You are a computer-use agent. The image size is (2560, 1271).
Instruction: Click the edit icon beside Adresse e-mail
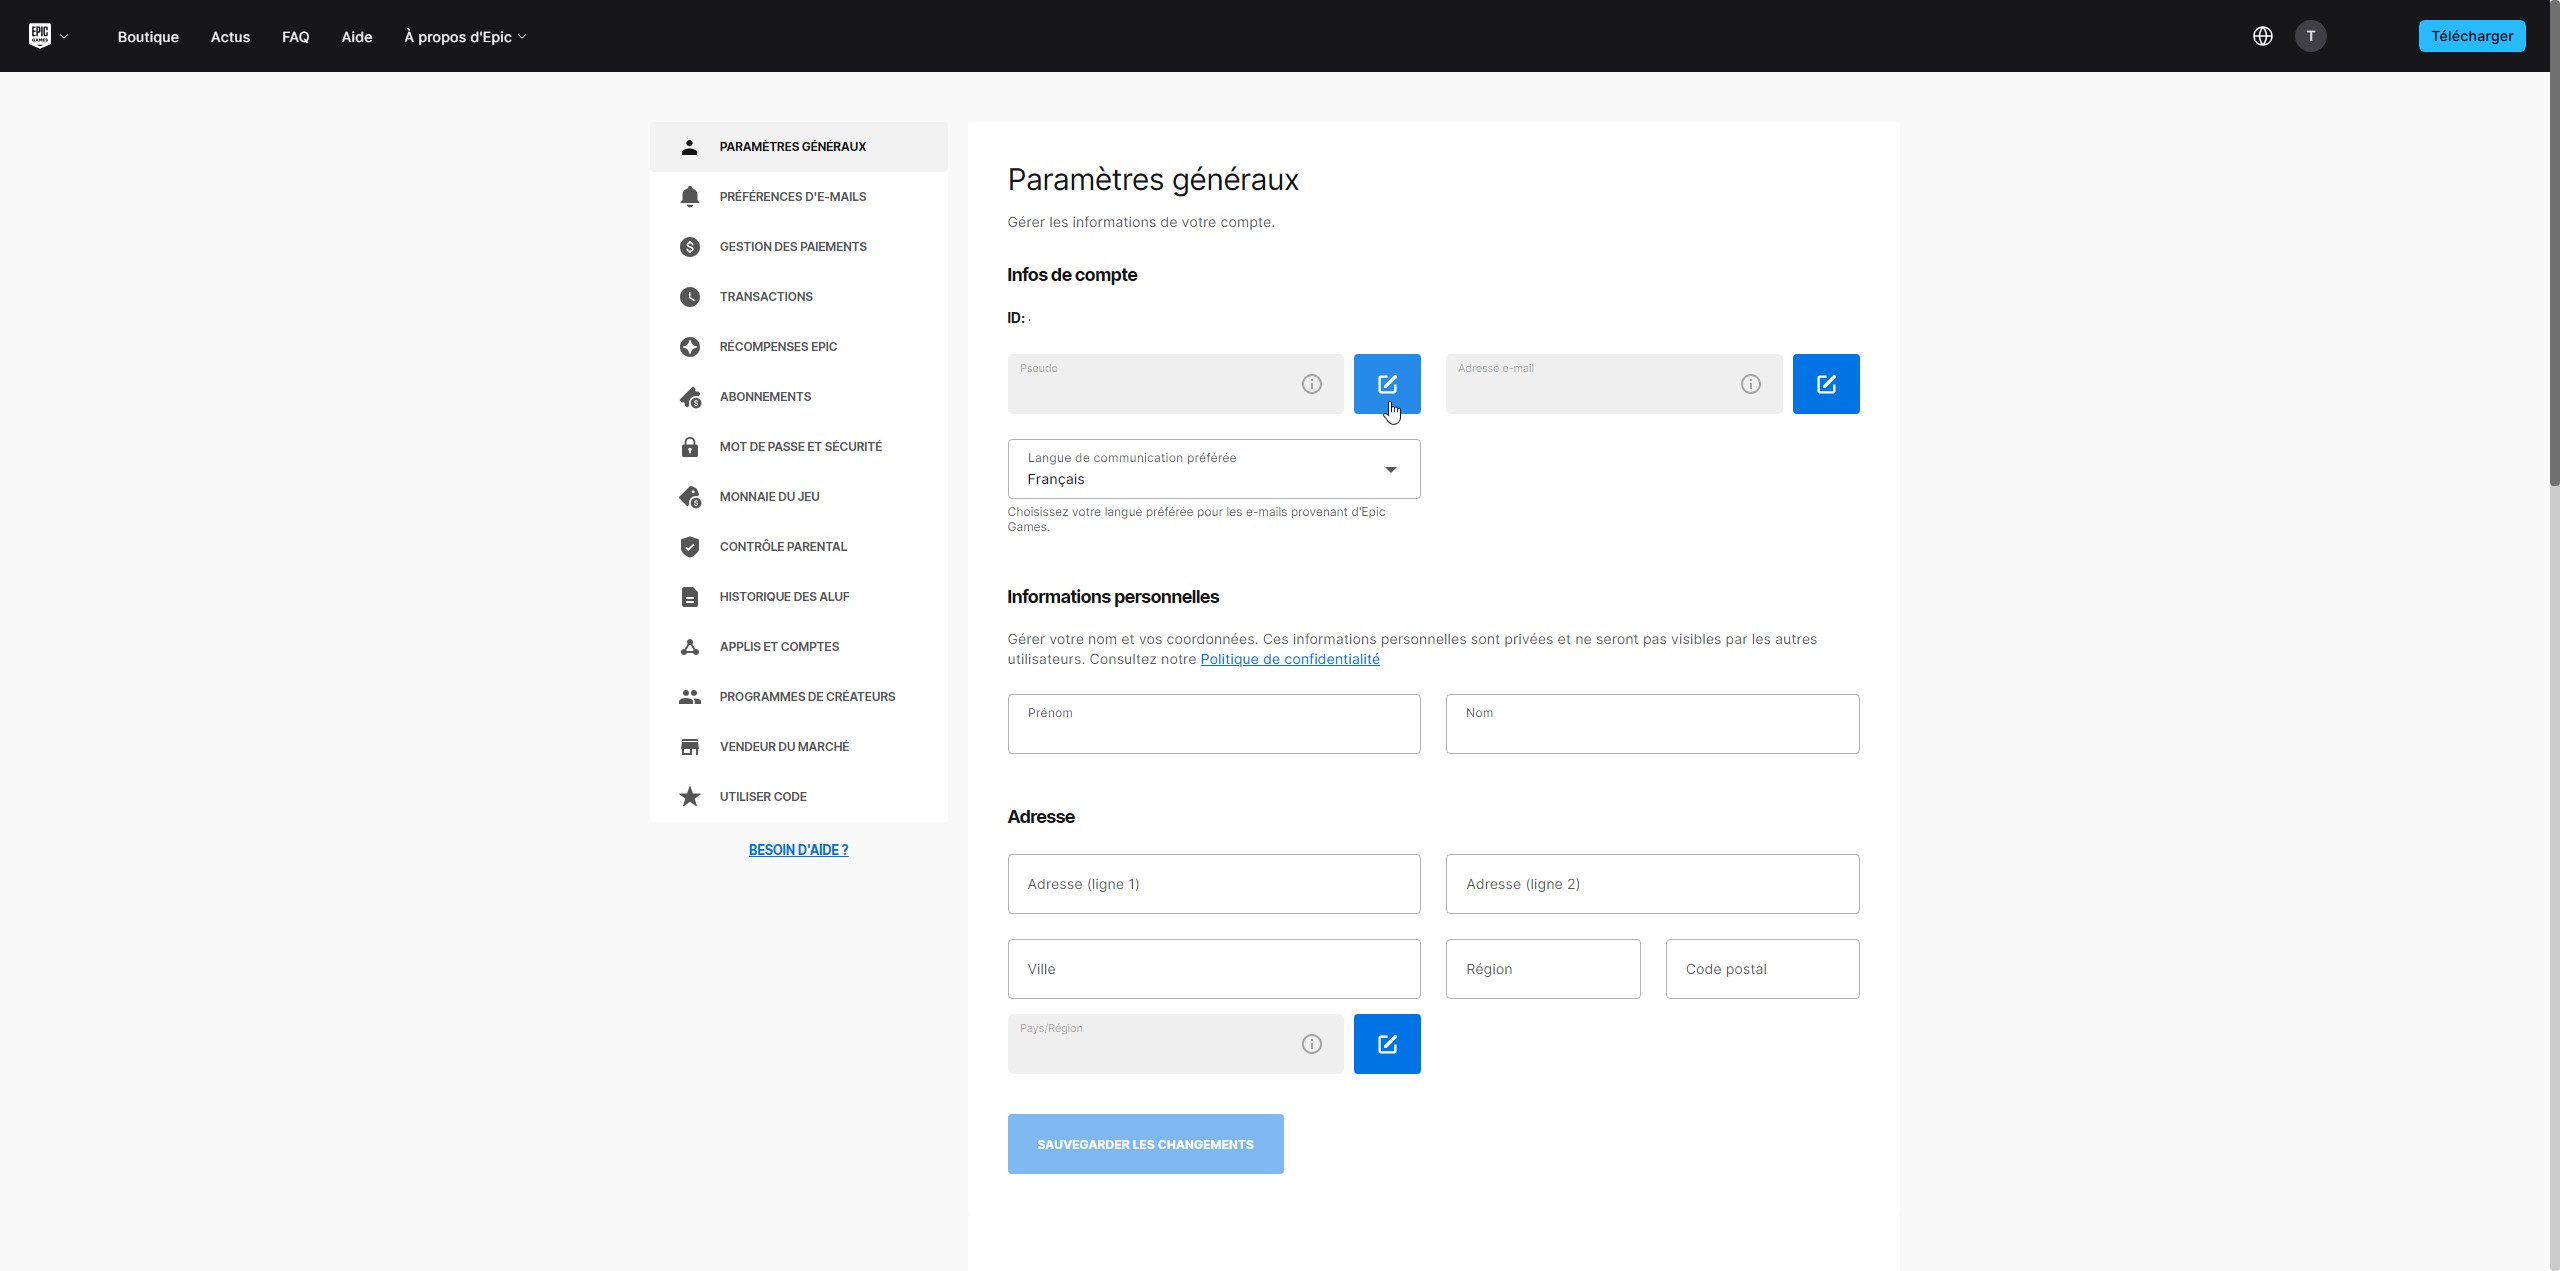tap(1825, 384)
